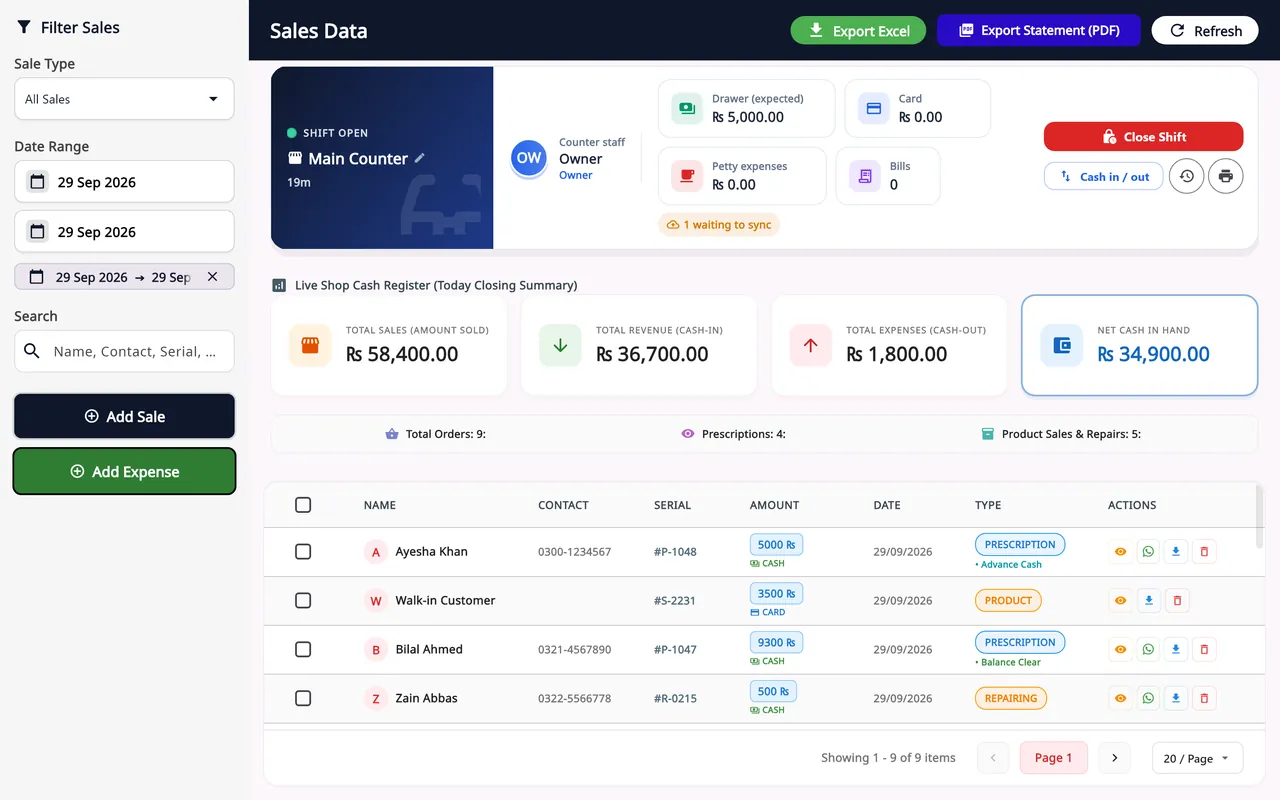Screen dimensions: 1280x800
Task: Click the Export Excel button
Action: tap(860, 30)
